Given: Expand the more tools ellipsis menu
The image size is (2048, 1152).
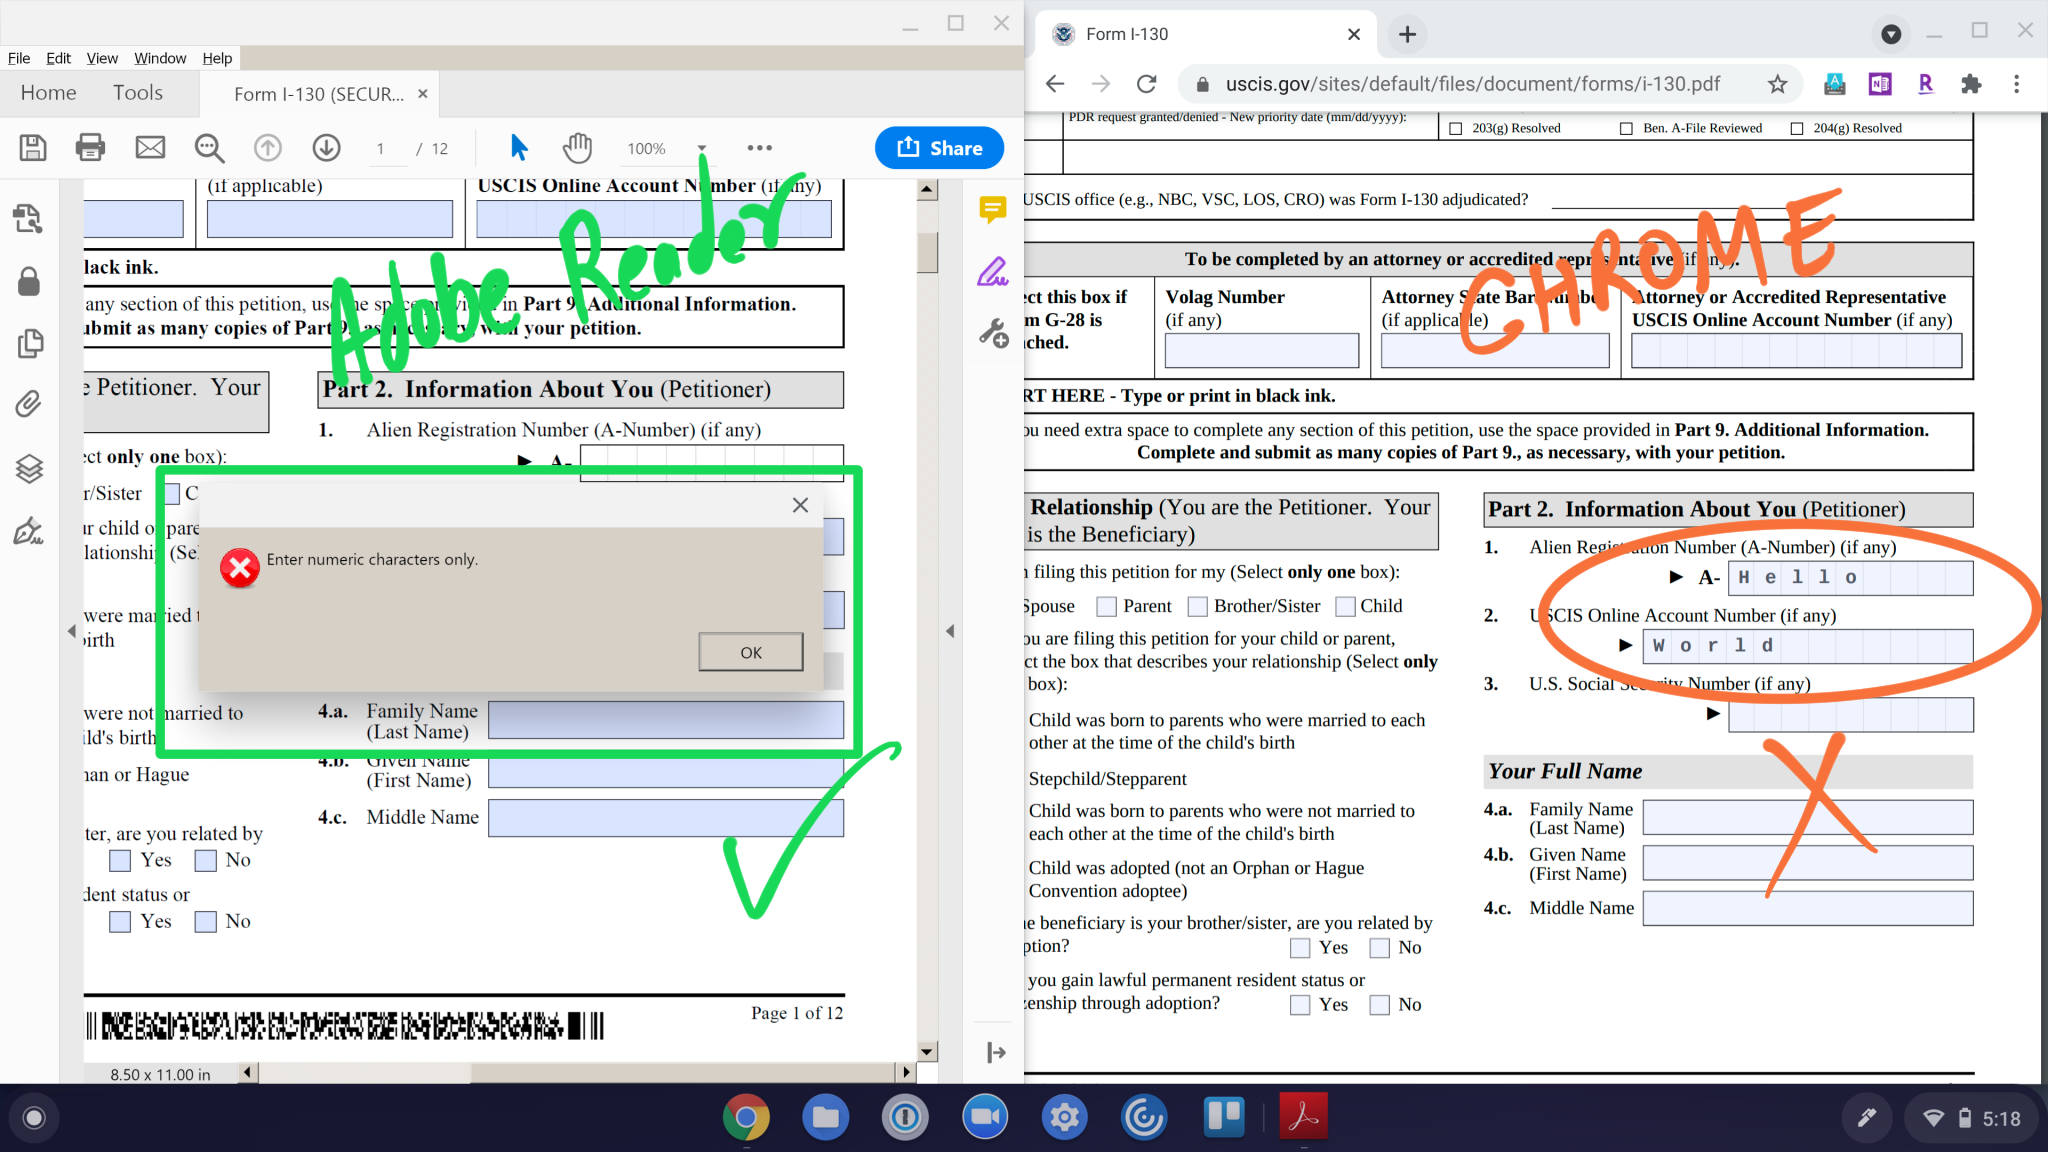Looking at the screenshot, I should [759, 148].
